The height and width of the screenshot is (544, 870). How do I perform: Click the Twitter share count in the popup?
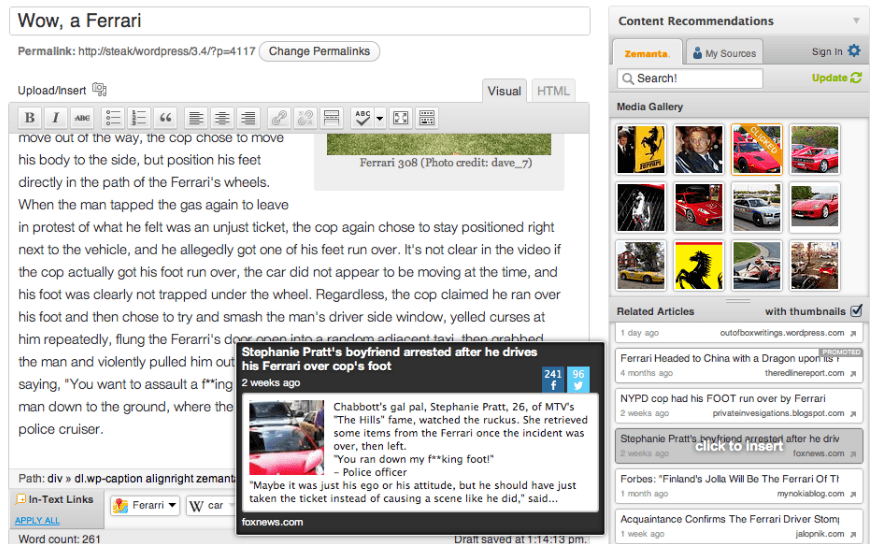click(x=578, y=380)
